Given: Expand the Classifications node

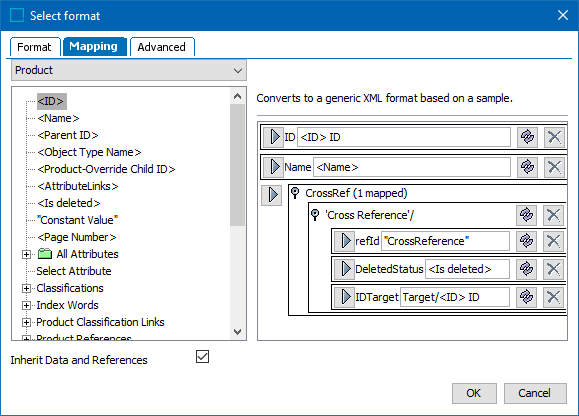Looking at the screenshot, I should 26,288.
